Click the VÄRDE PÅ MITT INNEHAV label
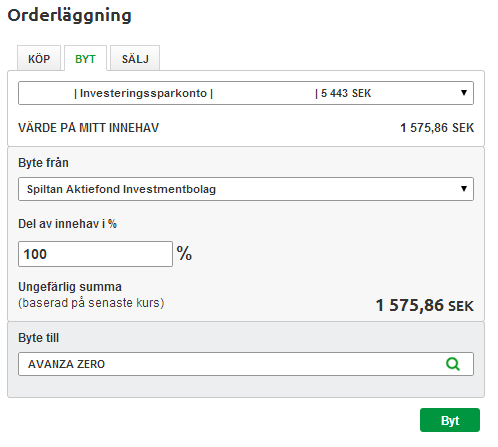 click(x=89, y=128)
